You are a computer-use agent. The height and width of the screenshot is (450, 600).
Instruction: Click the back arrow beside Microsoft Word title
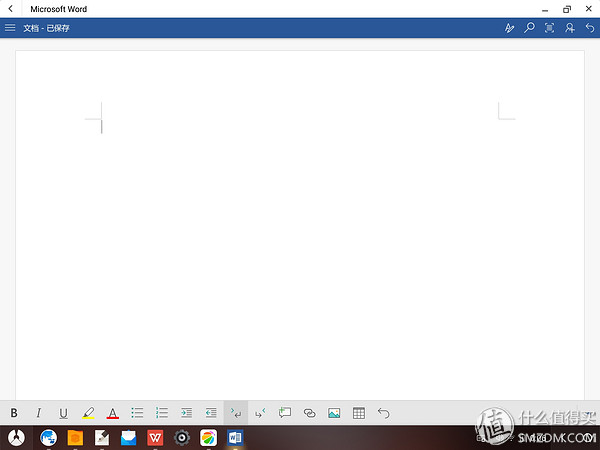point(11,9)
